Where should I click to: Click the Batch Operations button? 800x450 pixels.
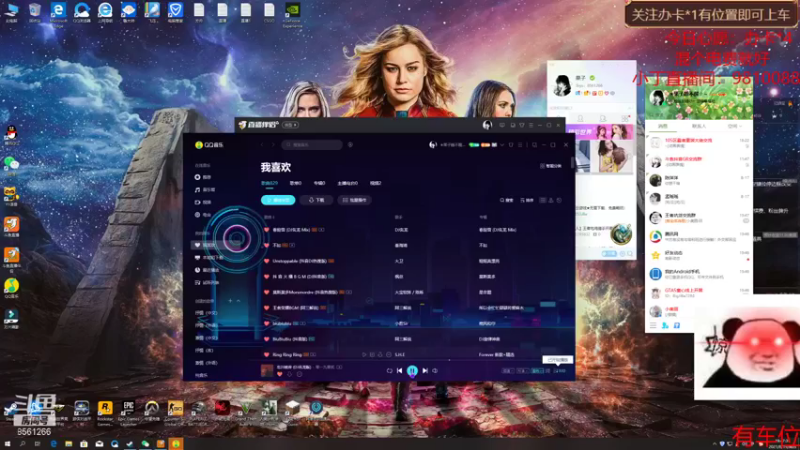click(355, 200)
